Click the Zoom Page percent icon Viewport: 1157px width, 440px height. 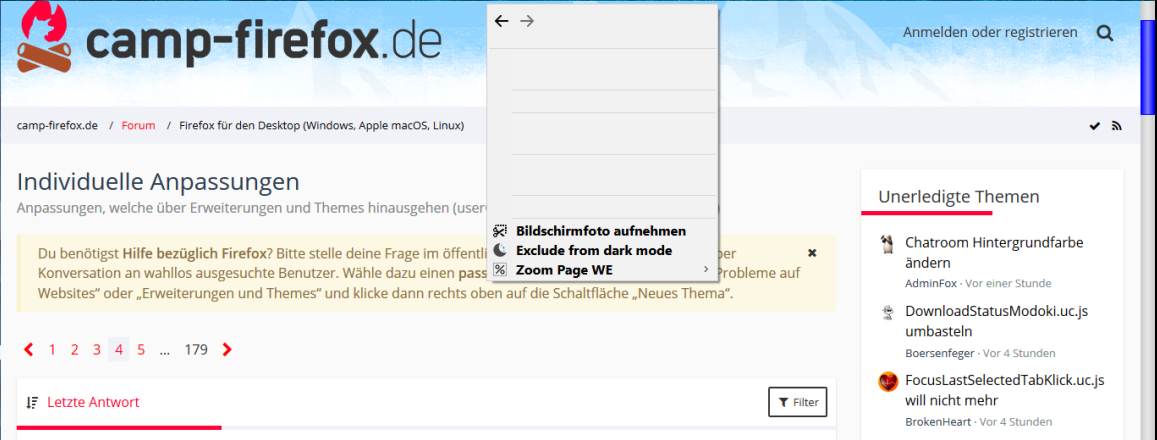(500, 270)
